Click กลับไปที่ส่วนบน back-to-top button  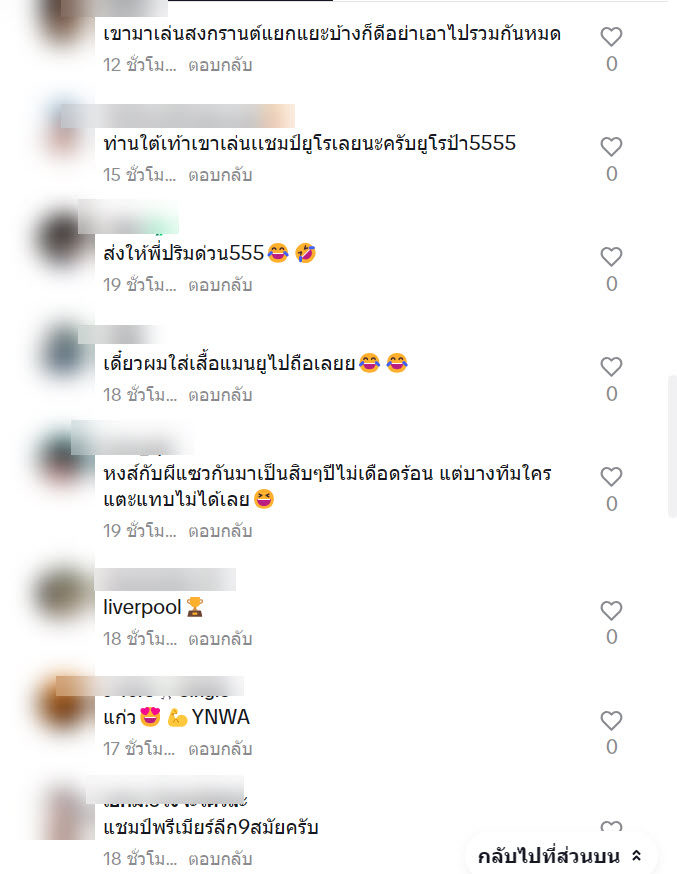click(x=560, y=856)
